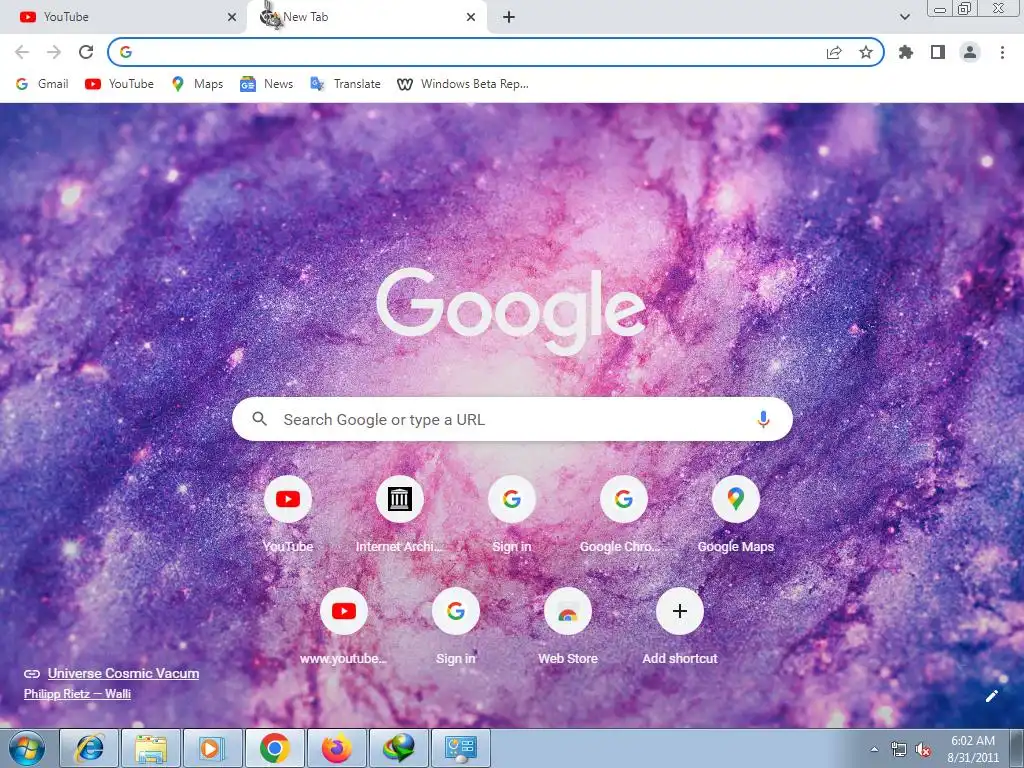Image resolution: width=1024 pixels, height=768 pixels.
Task: Bookmark this tab with the star icon
Action: click(866, 52)
